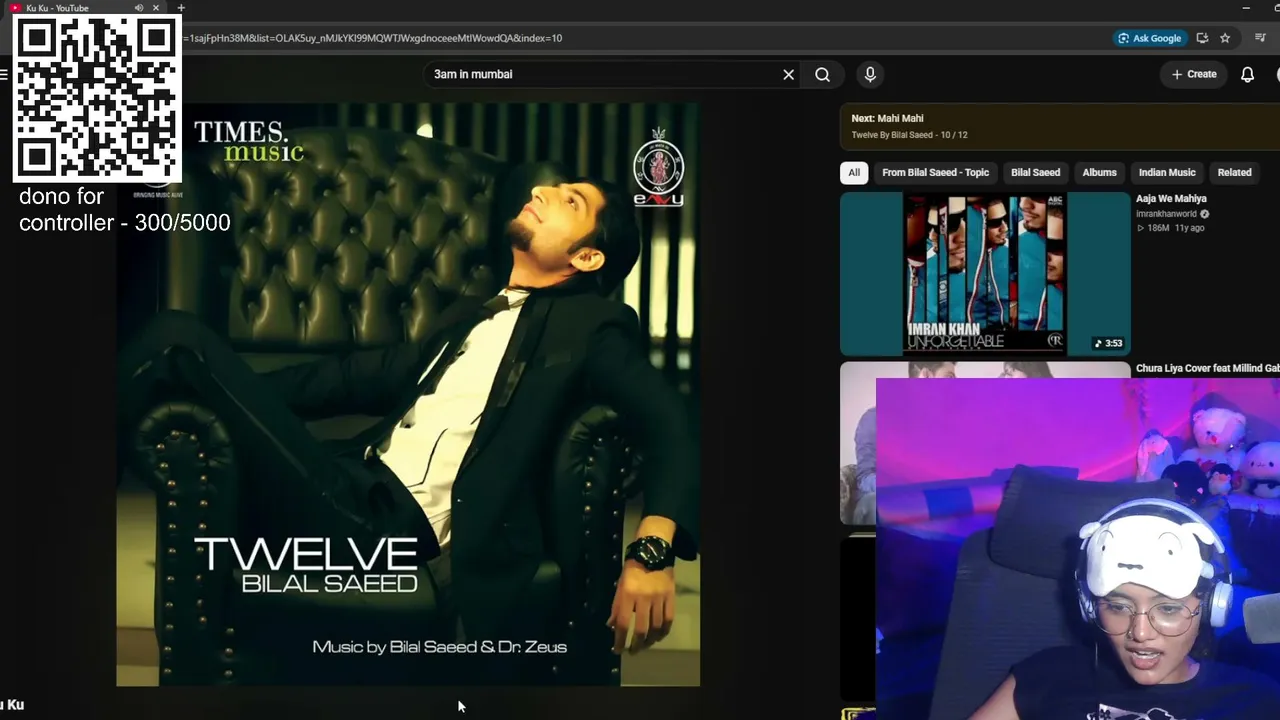Viewport: 1280px width, 720px height.
Task: Select the 'From Bilal Saeed - Topic' chip
Action: [935, 172]
